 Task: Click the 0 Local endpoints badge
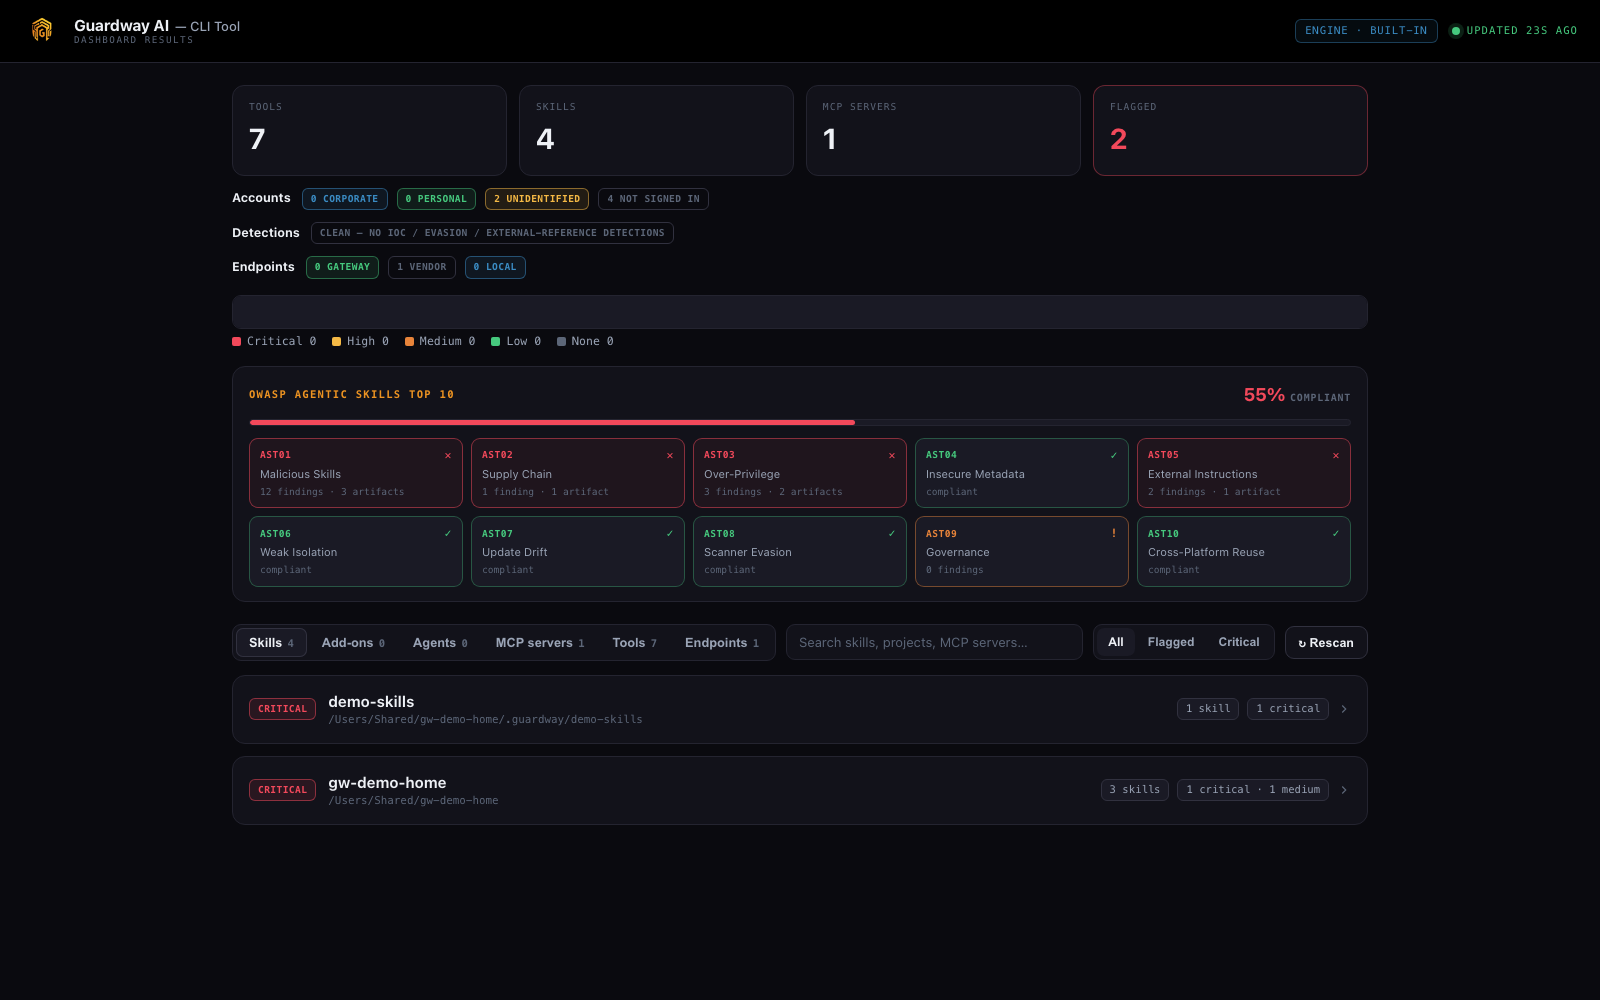click(495, 267)
